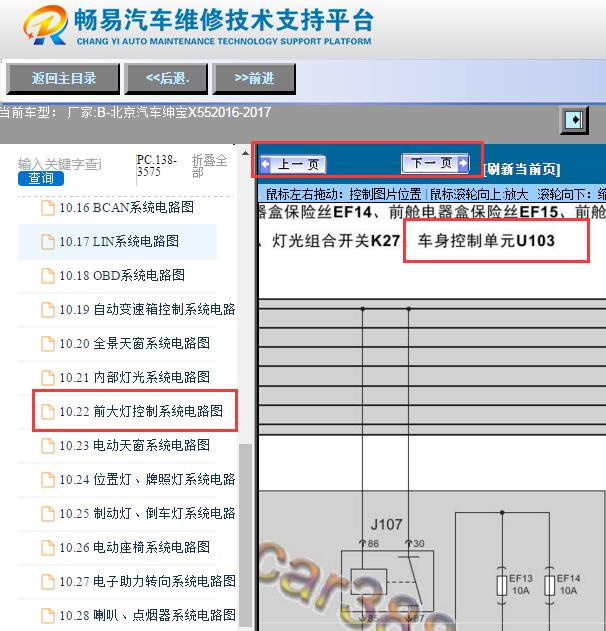Screen dimensions: 606x631
Task: Click the sidebar scrollbar thumb
Action: pyautogui.click(x=245, y=535)
